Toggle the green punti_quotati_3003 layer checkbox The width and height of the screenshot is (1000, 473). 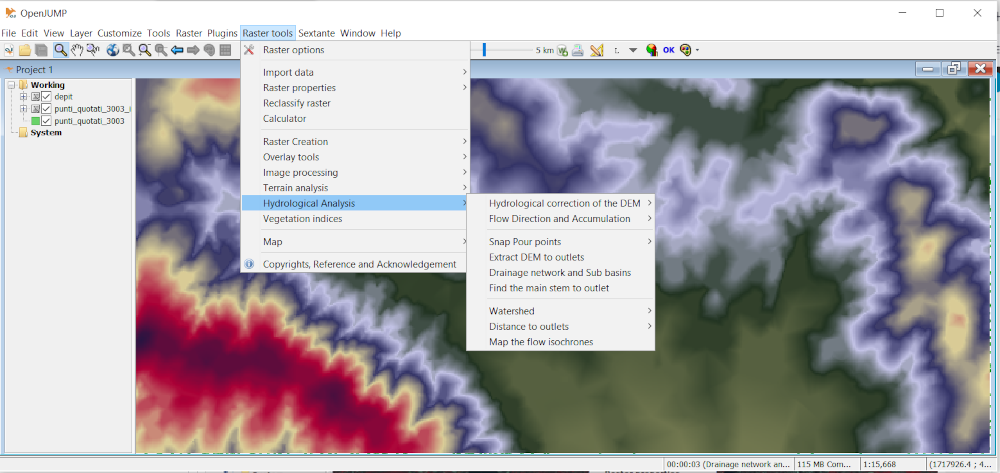[x=46, y=120]
